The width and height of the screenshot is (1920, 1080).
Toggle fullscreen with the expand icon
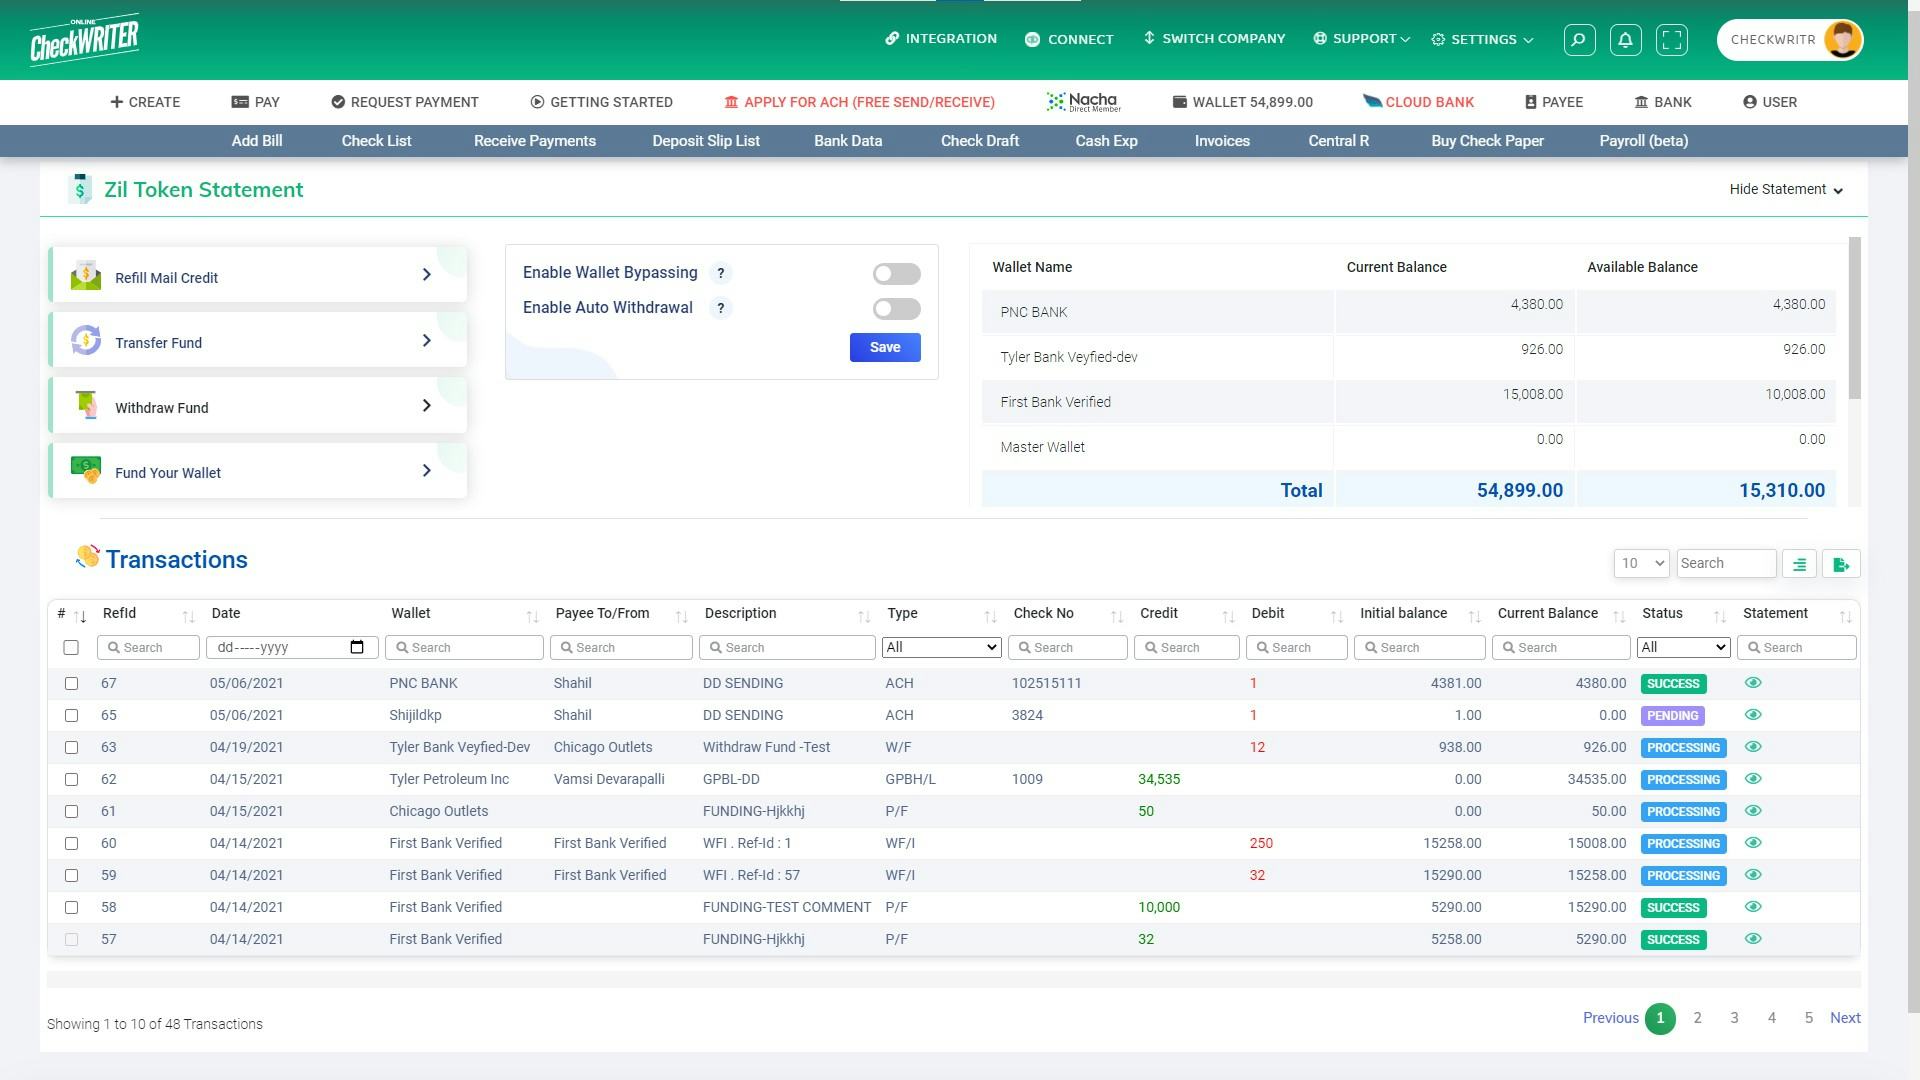(x=1671, y=40)
